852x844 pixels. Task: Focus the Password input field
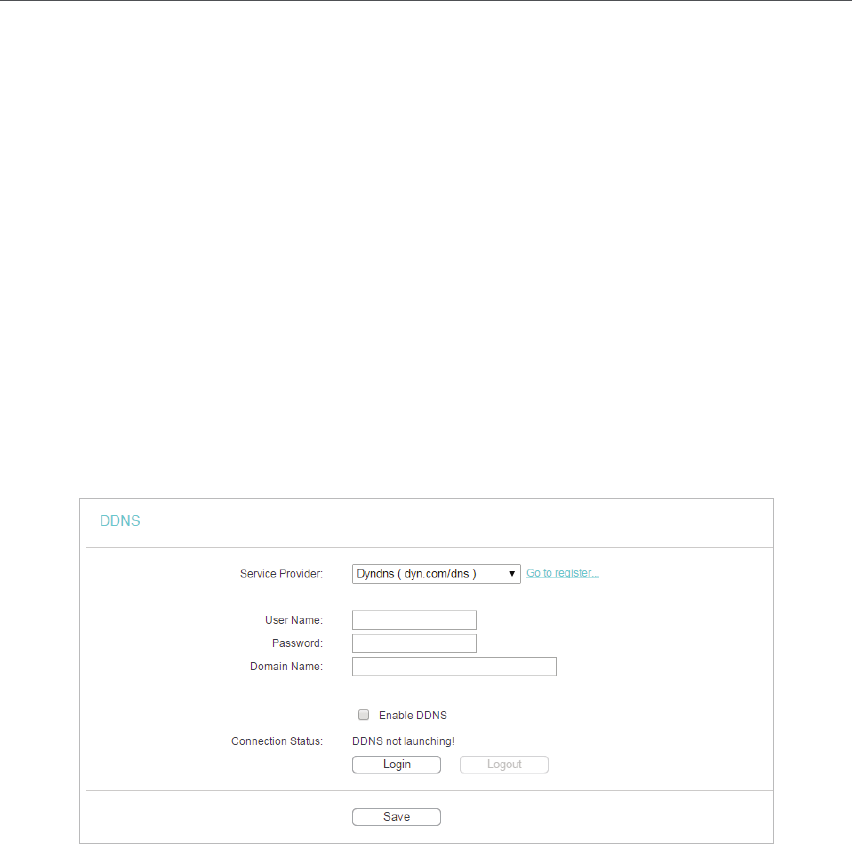click(x=414, y=643)
